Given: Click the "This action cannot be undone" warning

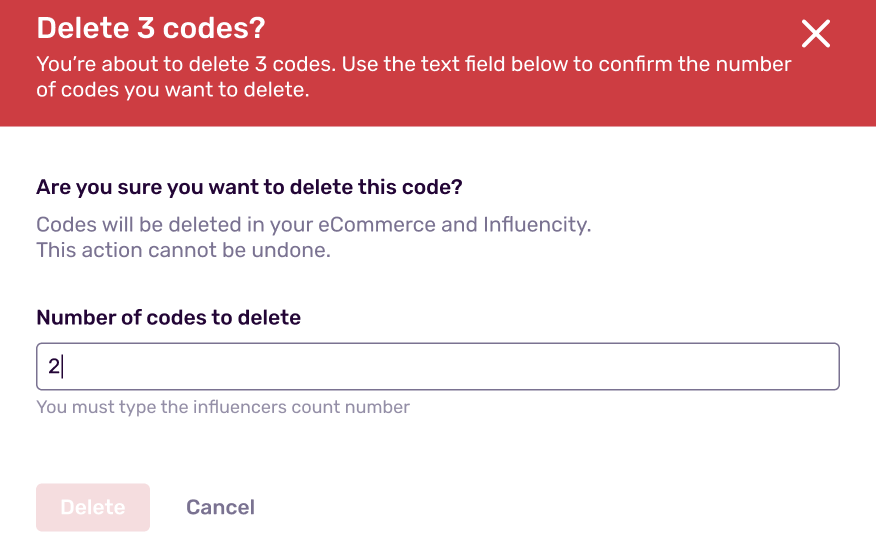Looking at the screenshot, I should pyautogui.click(x=183, y=250).
